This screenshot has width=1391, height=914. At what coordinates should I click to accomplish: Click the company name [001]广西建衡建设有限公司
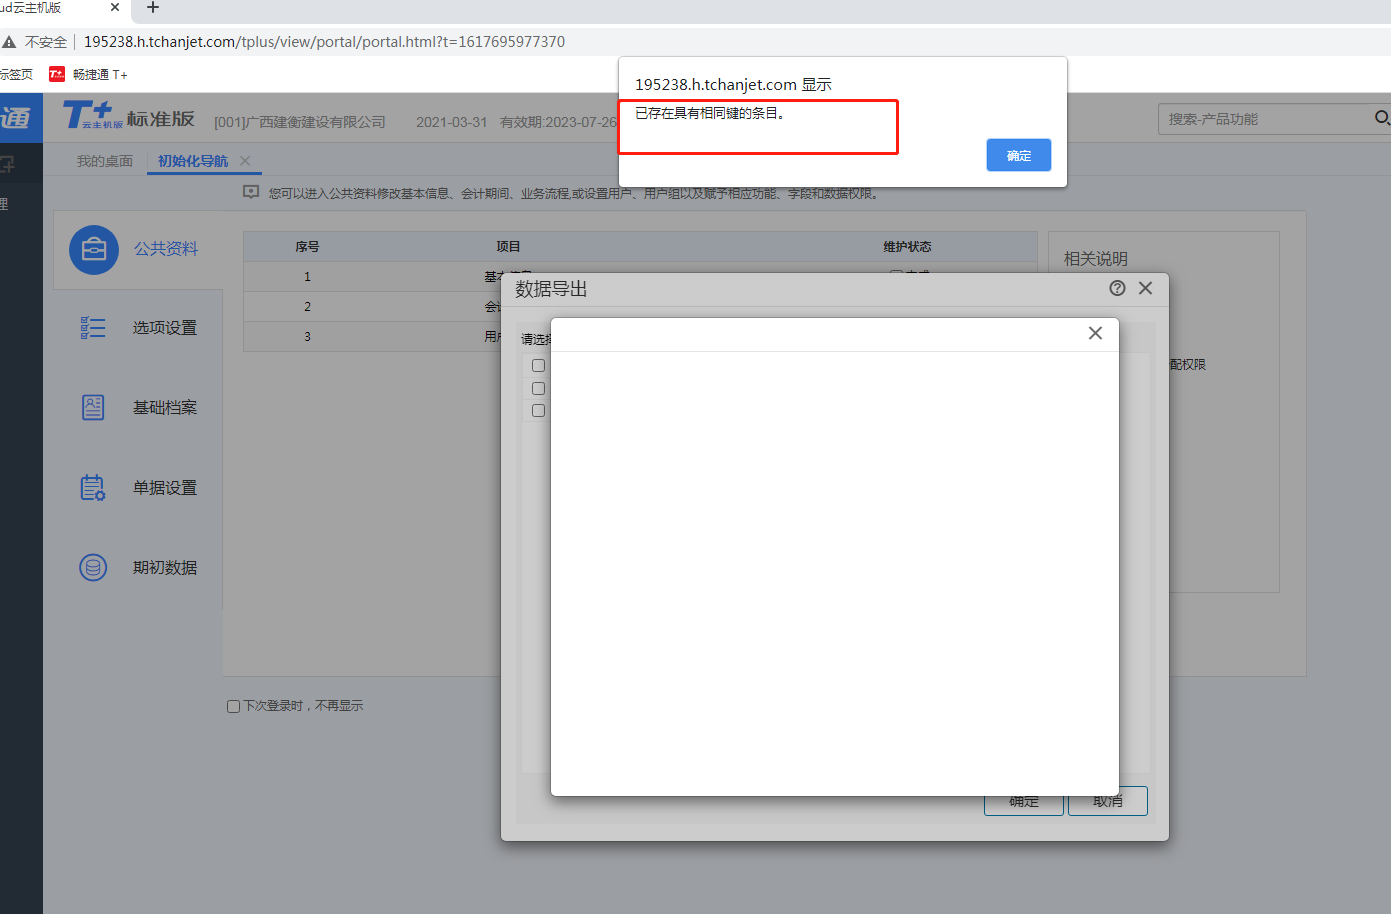click(x=300, y=122)
